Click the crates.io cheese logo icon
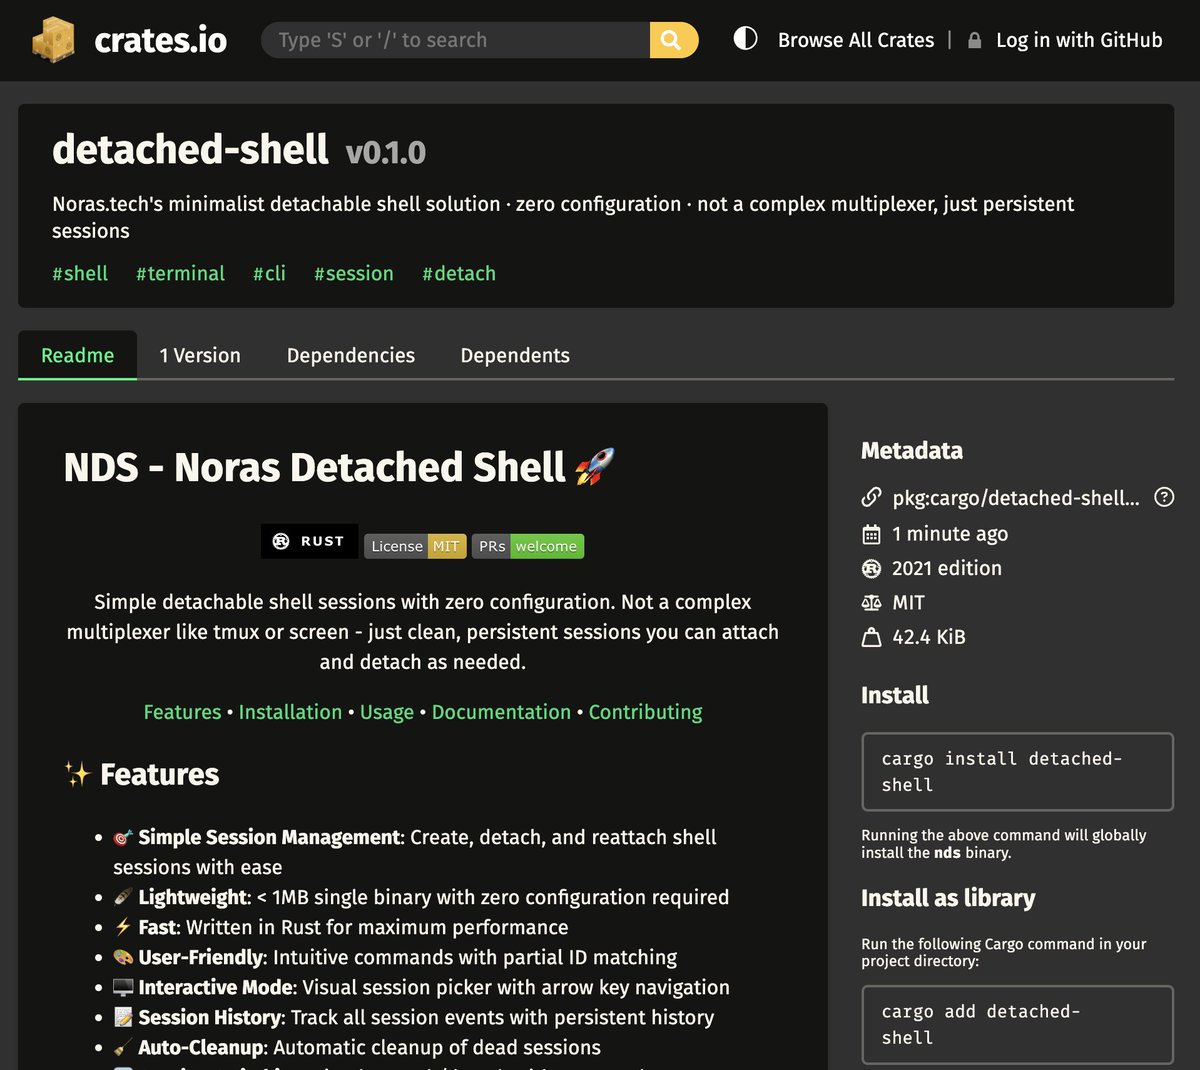This screenshot has height=1070, width=1200. coord(53,40)
